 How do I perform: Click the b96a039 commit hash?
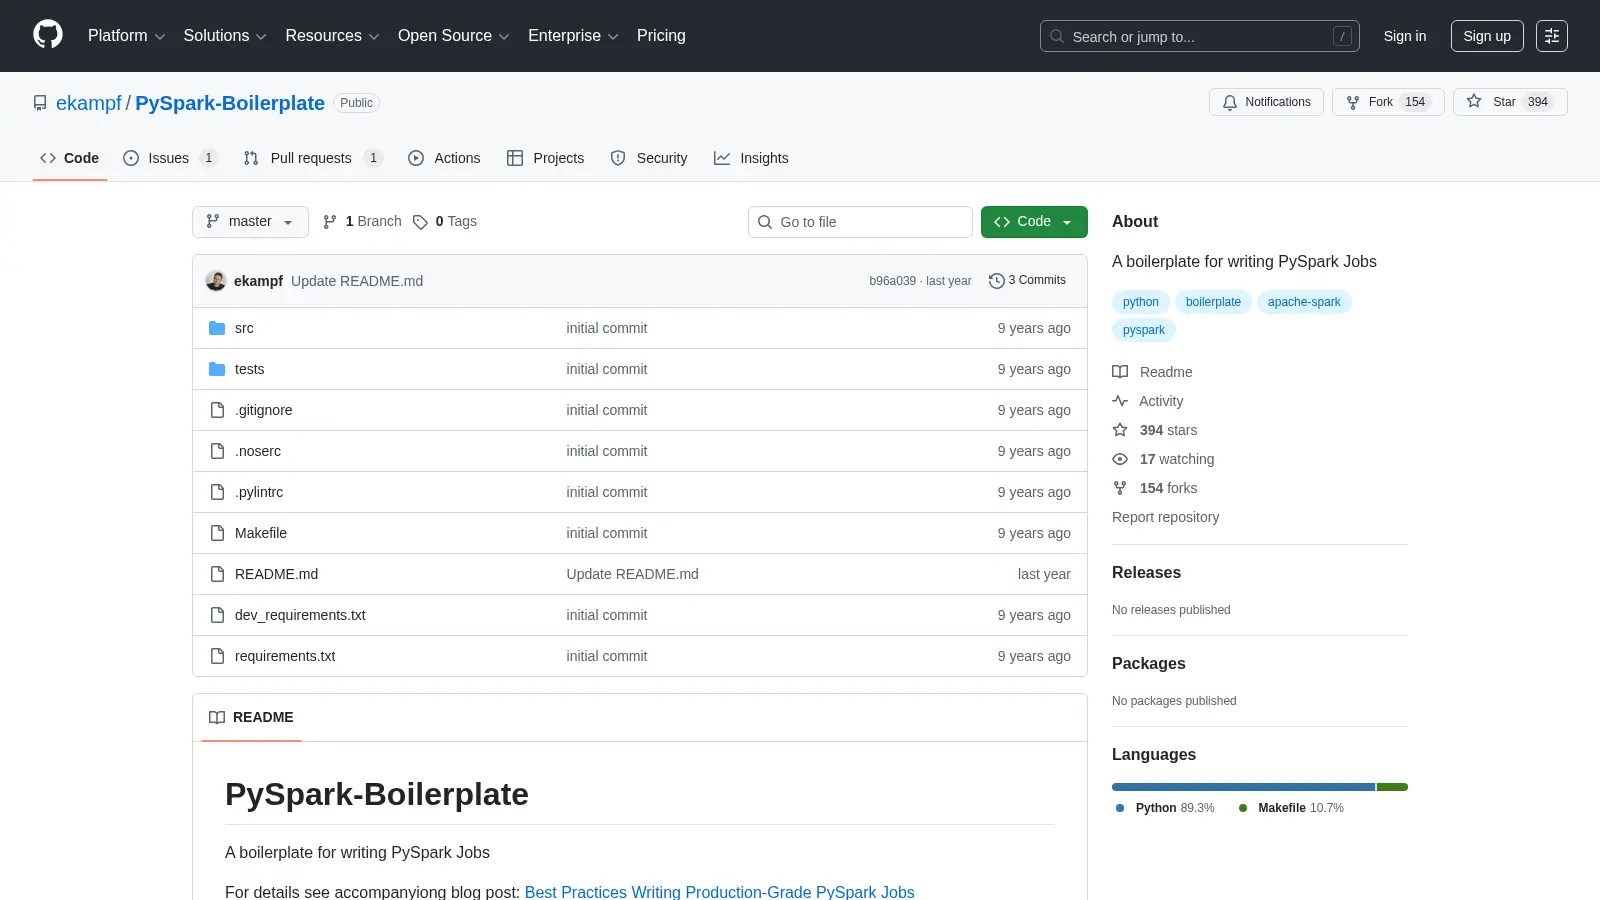click(x=892, y=281)
